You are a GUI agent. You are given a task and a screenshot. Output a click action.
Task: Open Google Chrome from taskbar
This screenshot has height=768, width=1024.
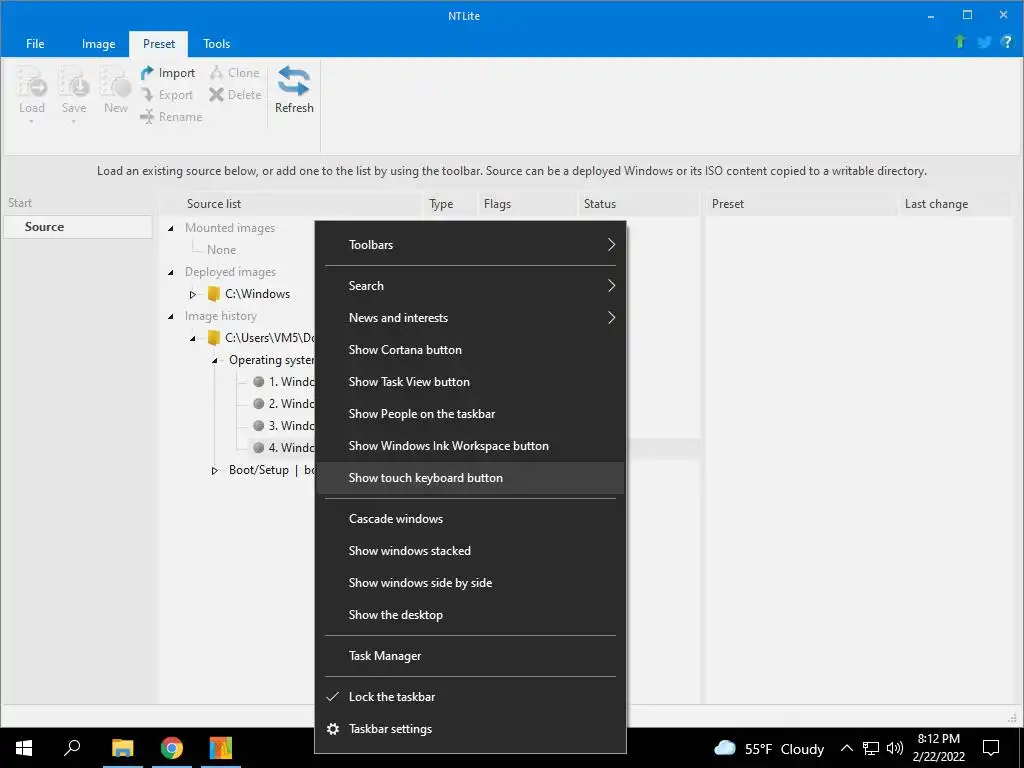[x=171, y=748]
